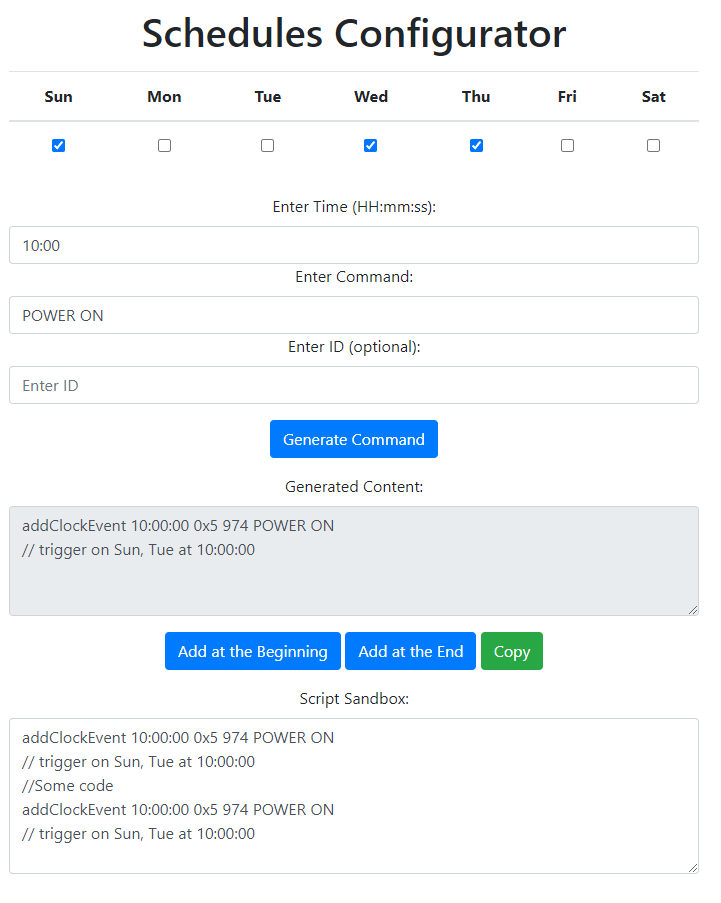721x903 pixels.
Task: Check the Sat checkbox
Action: (653, 145)
